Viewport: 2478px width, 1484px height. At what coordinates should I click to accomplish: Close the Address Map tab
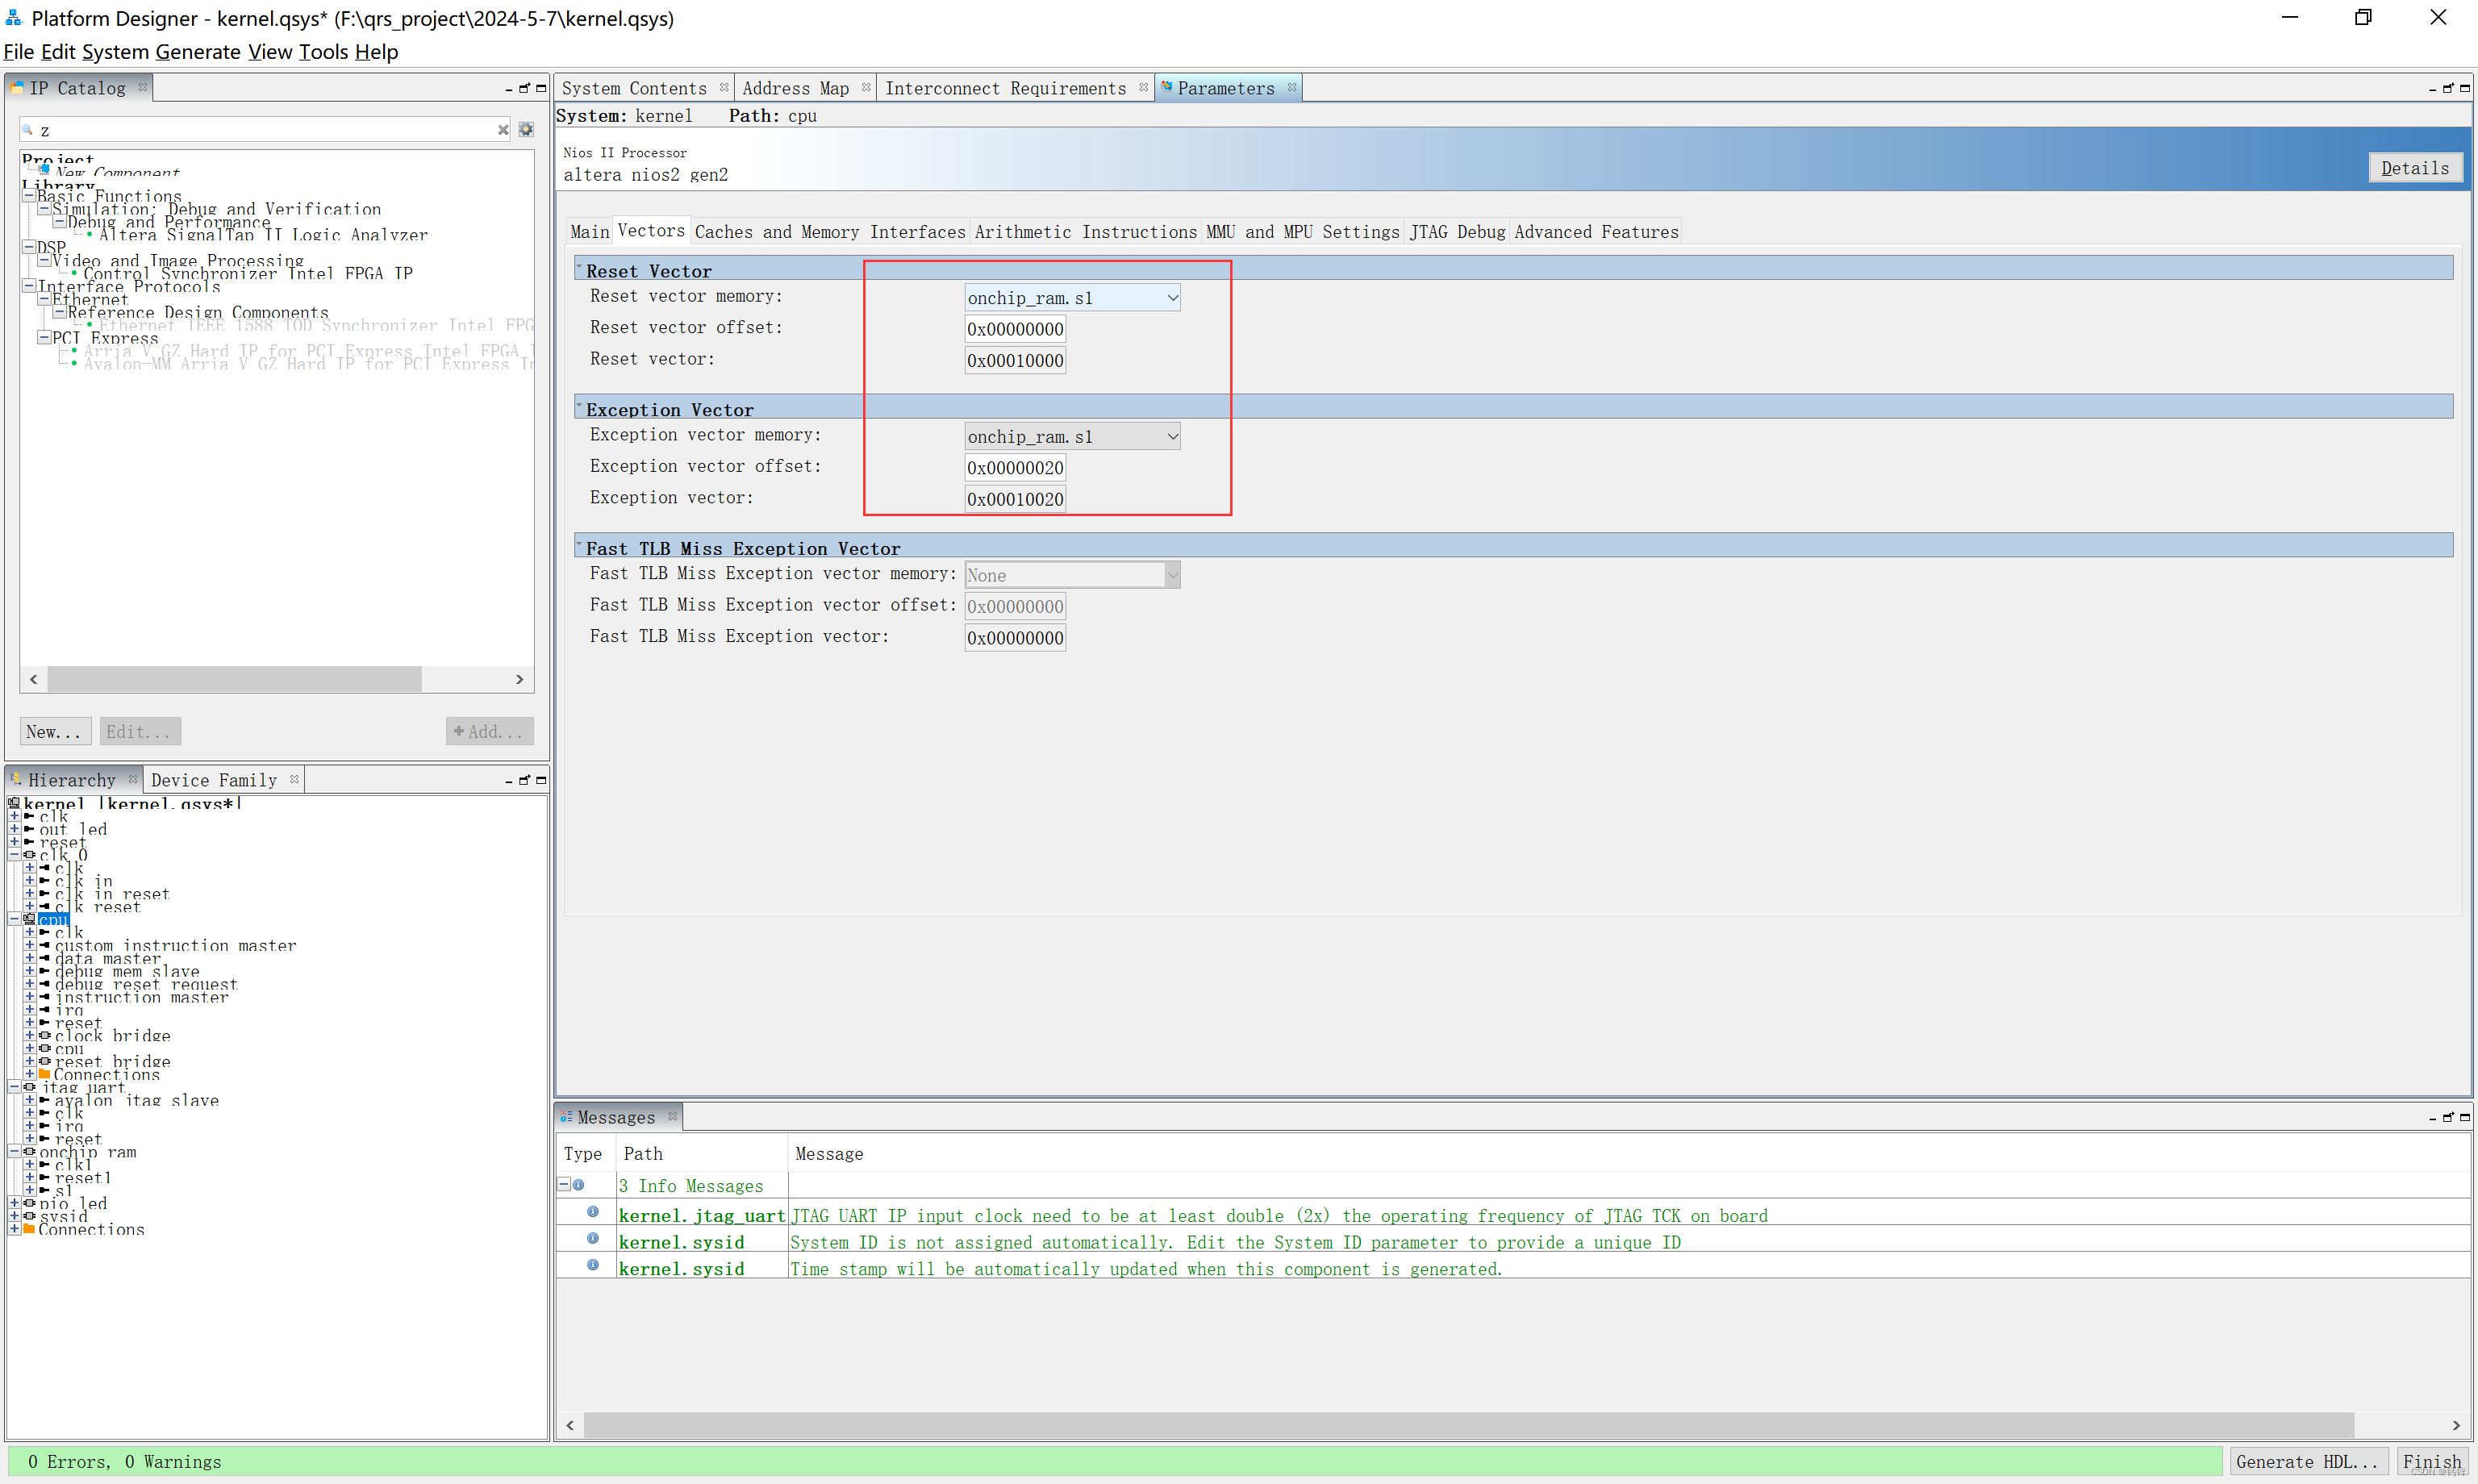click(x=866, y=87)
